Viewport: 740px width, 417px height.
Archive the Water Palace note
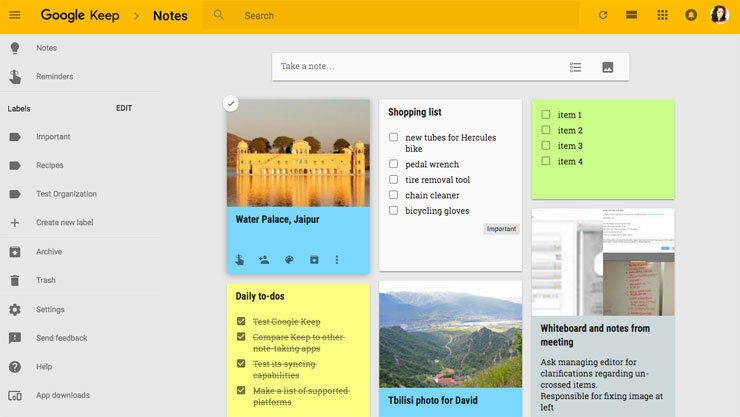tap(314, 259)
